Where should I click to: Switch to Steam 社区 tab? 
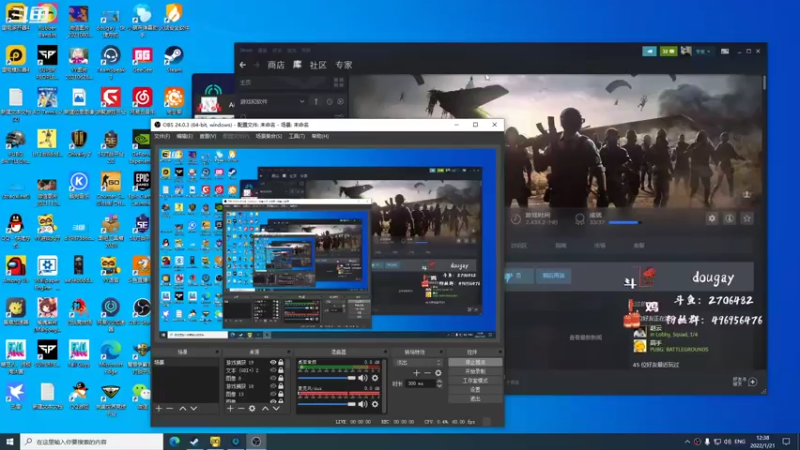tap(318, 65)
